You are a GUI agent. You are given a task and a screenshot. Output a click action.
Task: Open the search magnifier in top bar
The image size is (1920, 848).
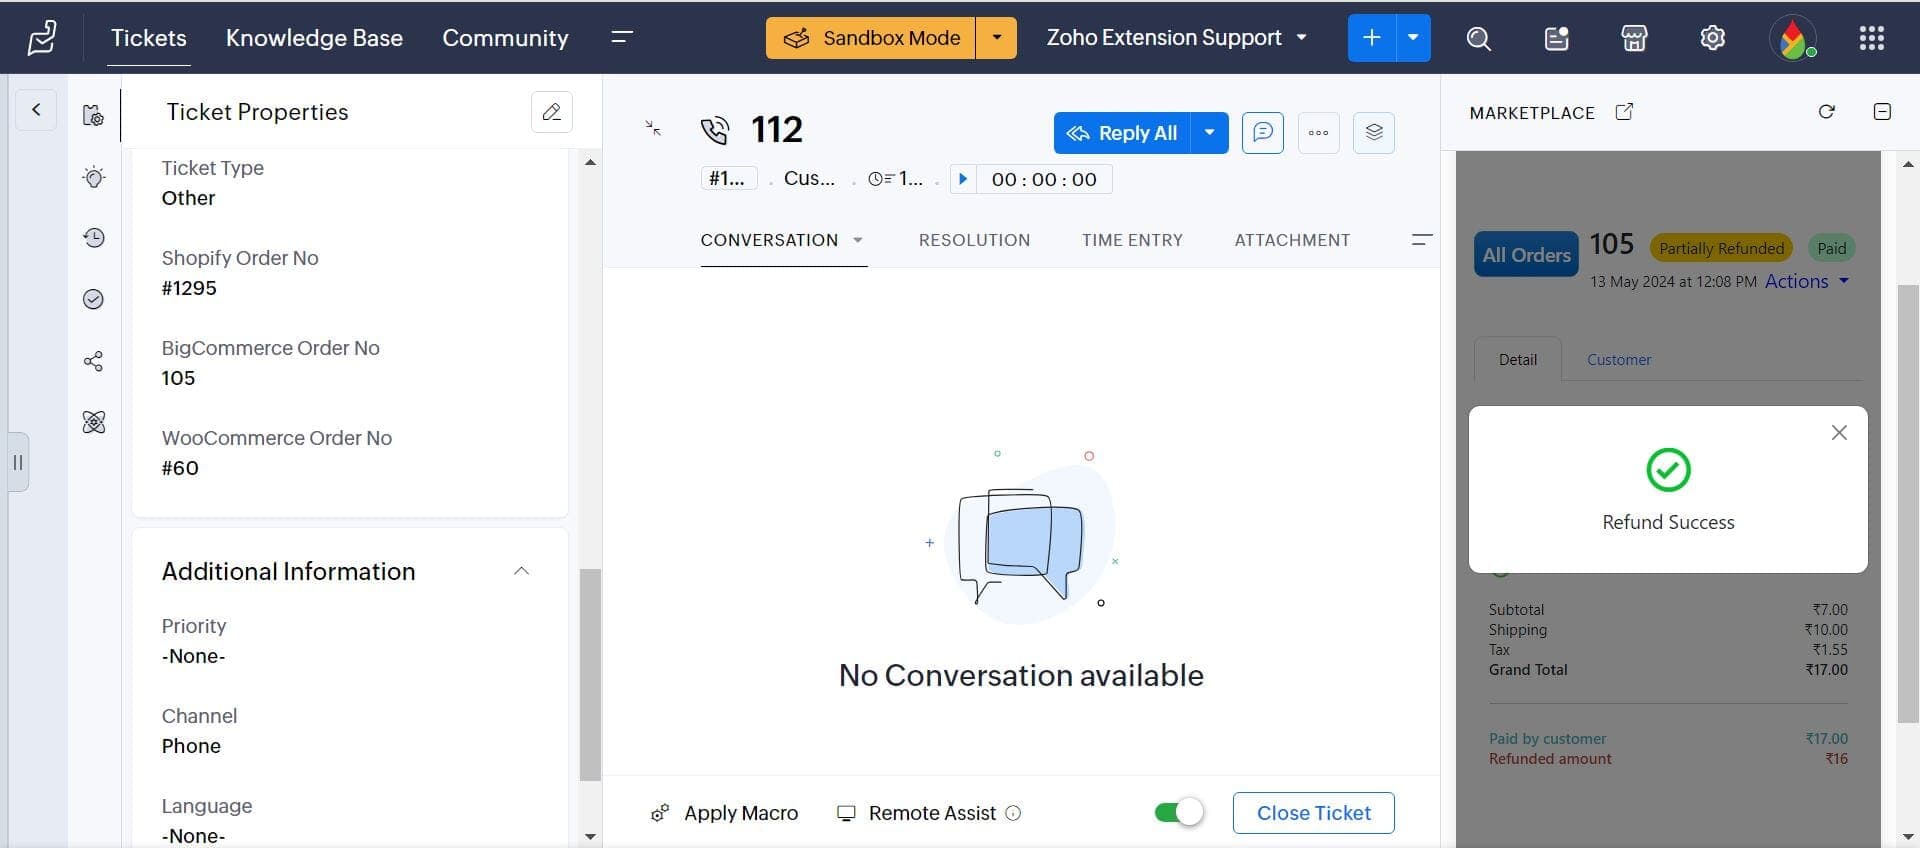click(x=1478, y=38)
